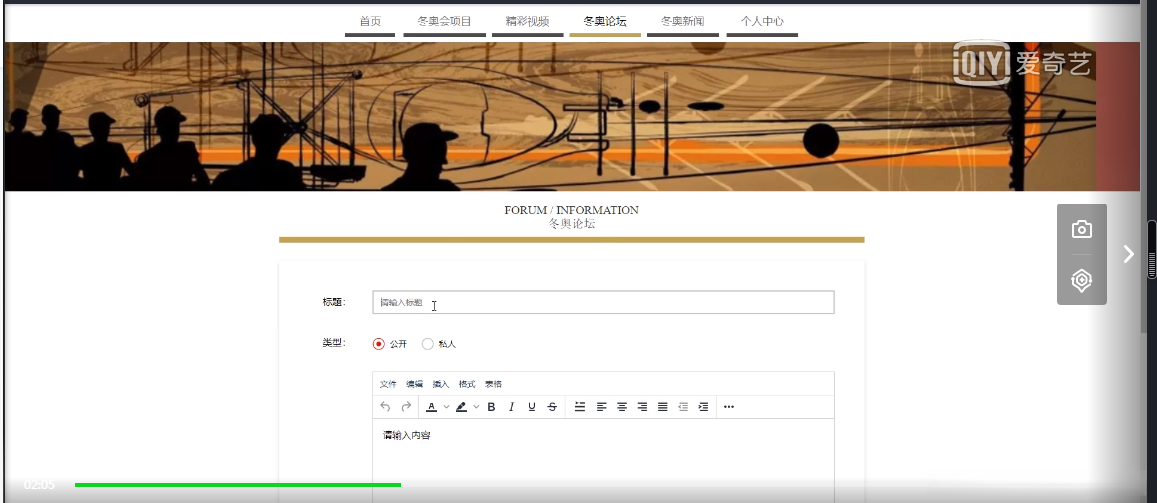Go to 冬奥新闻 navigation tab
1157x503 pixels.
[x=683, y=21]
